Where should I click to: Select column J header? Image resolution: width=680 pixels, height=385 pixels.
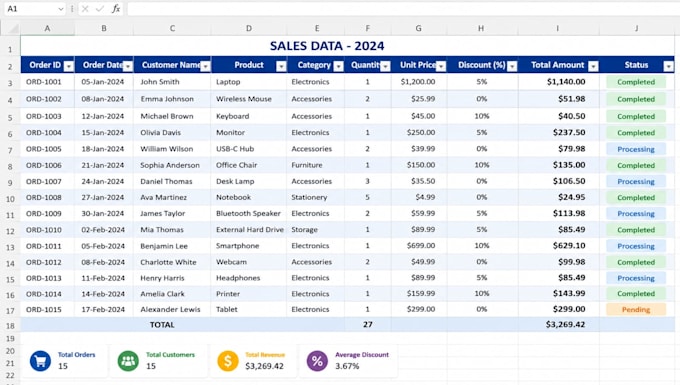click(x=637, y=29)
